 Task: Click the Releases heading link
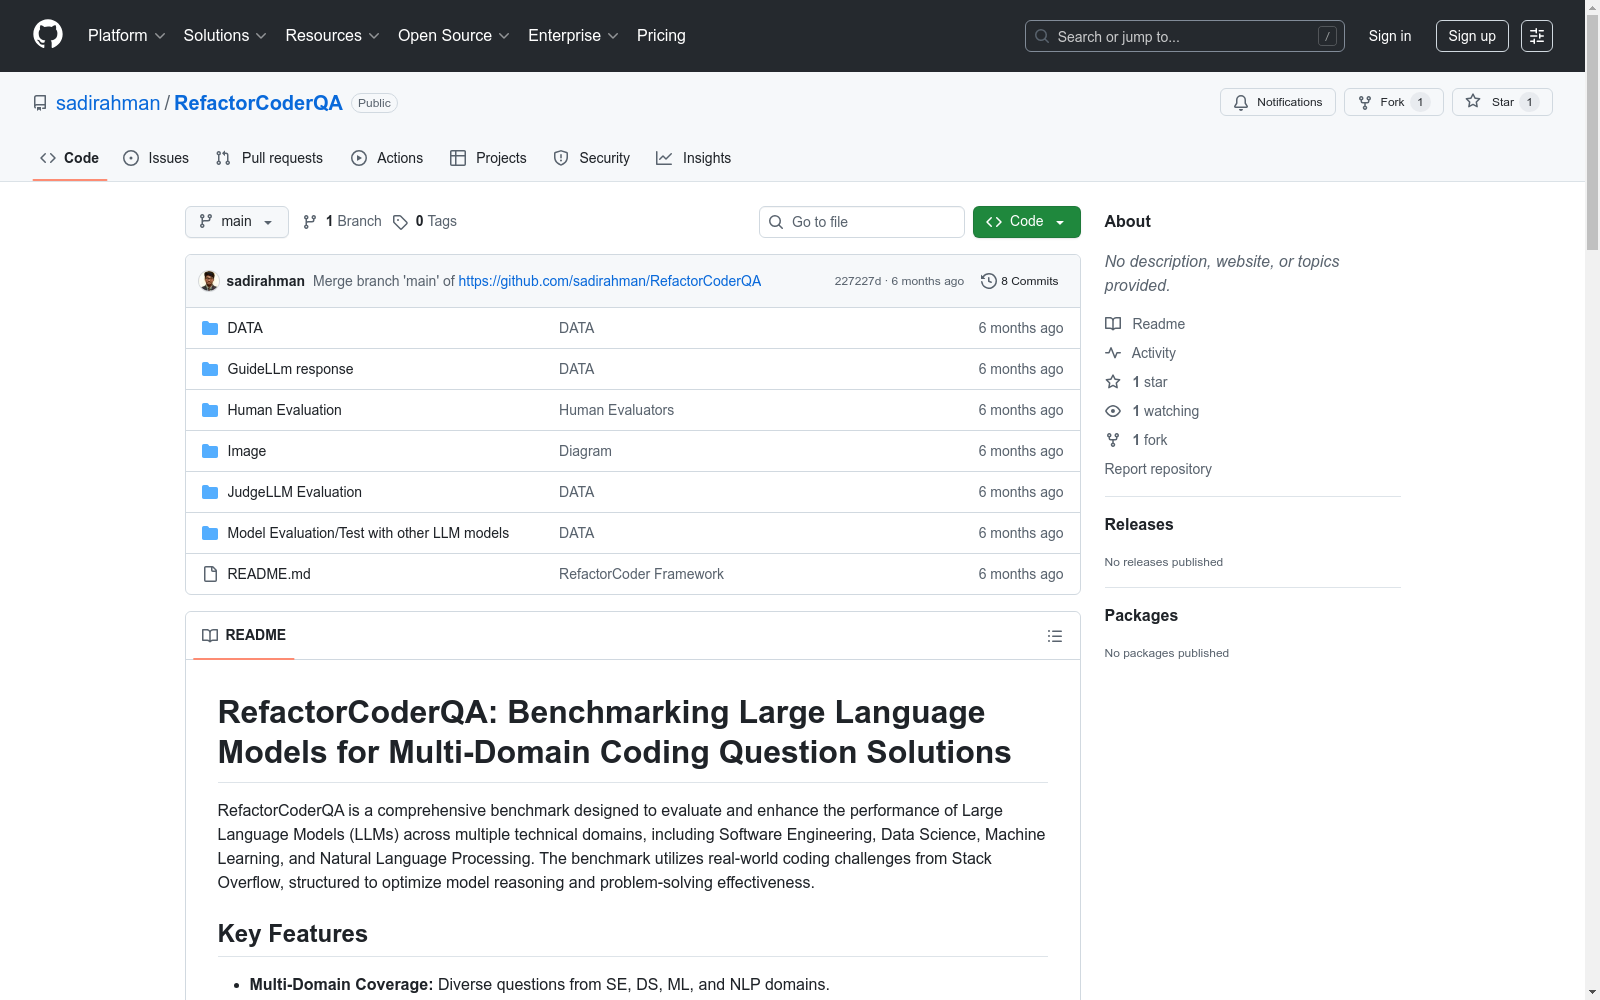(x=1139, y=524)
